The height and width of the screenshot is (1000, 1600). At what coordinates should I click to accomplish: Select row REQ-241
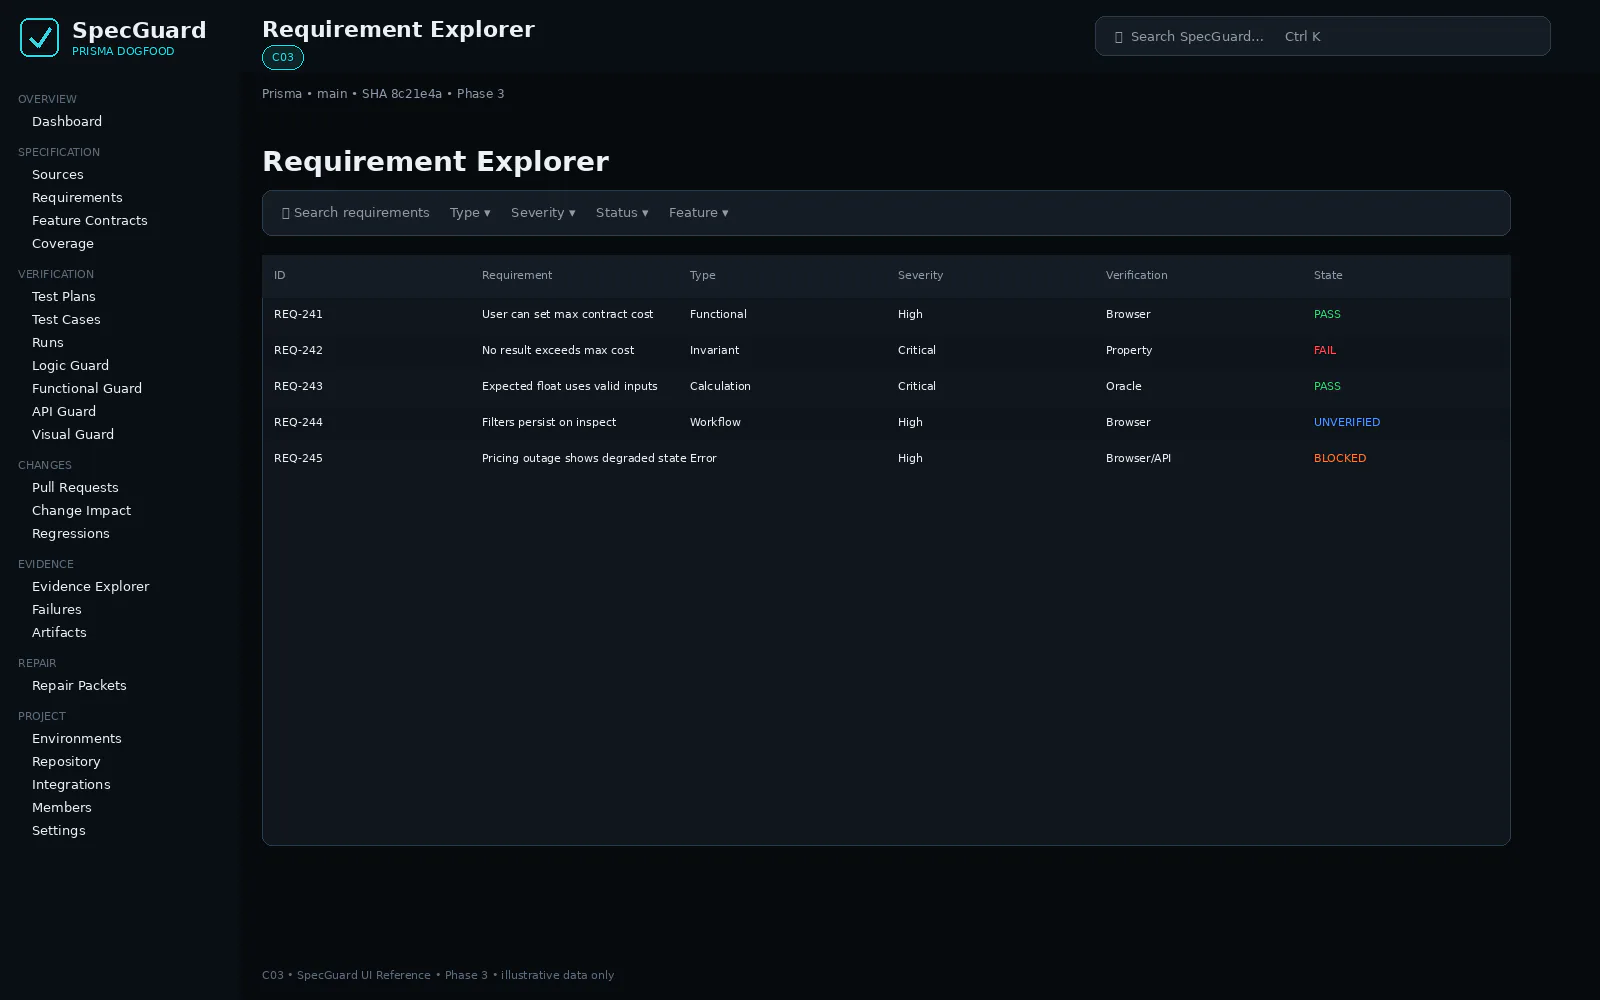click(886, 314)
